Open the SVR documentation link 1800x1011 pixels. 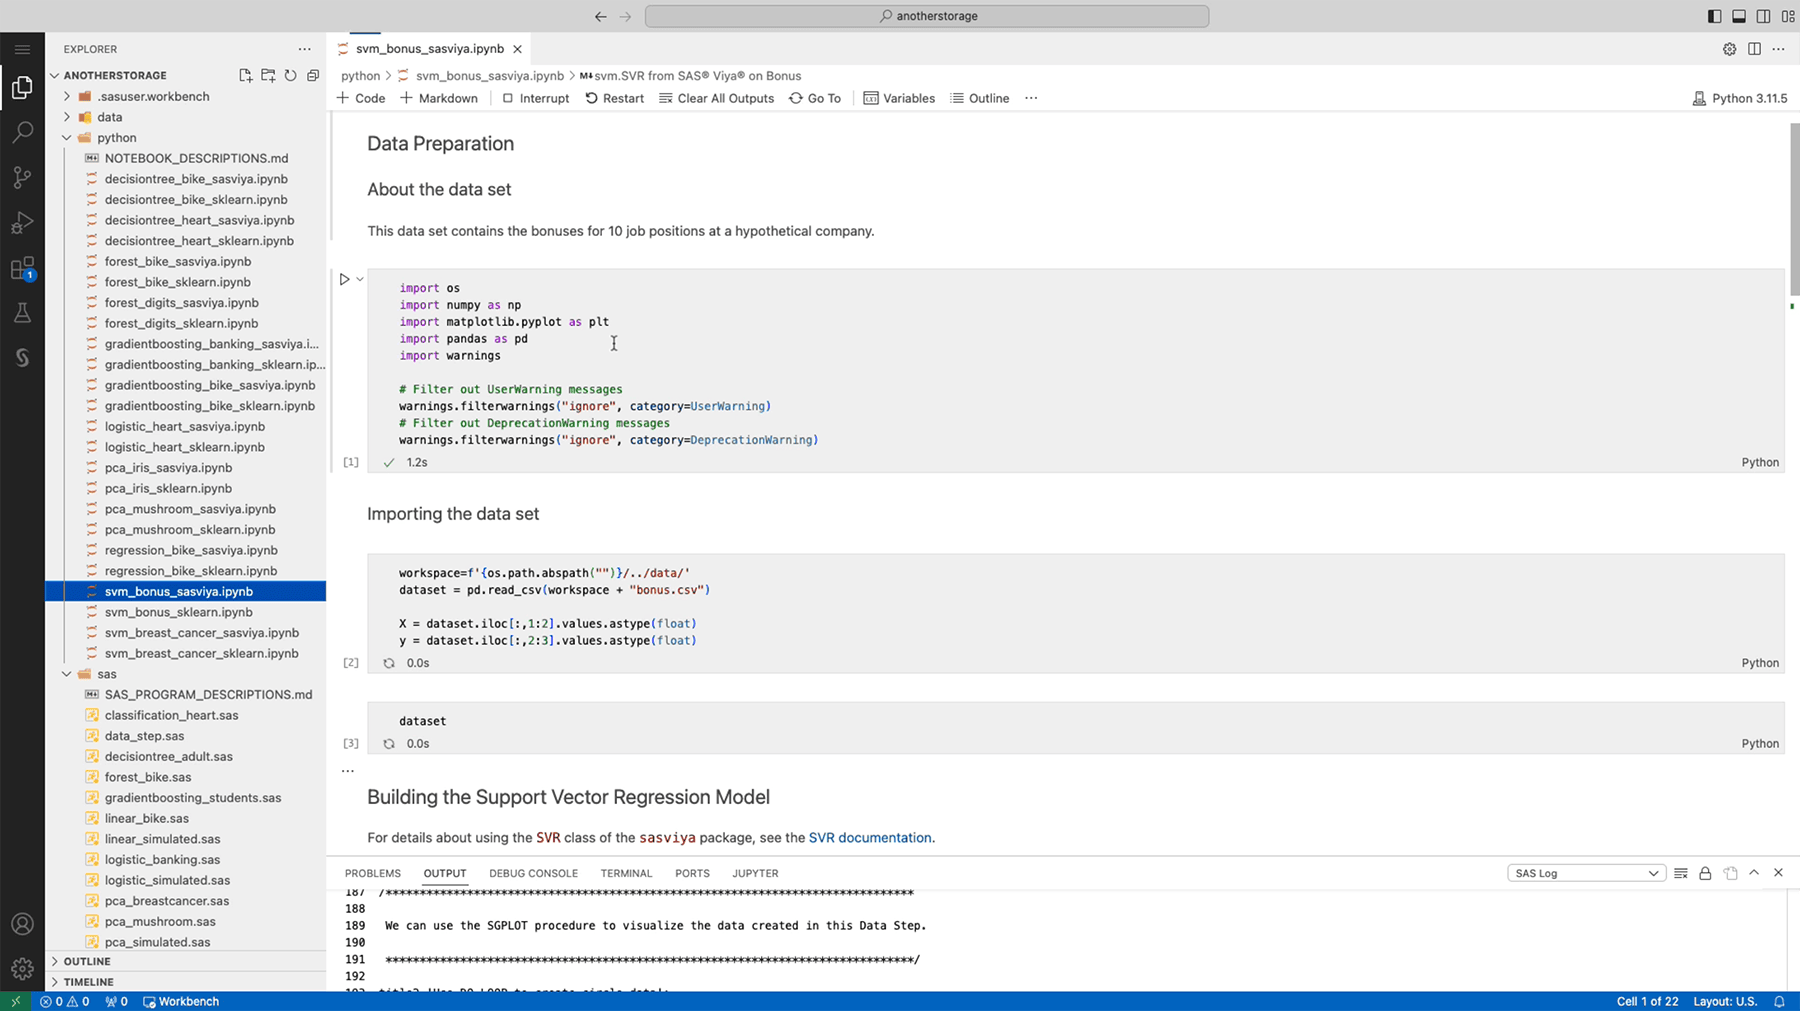tap(869, 837)
